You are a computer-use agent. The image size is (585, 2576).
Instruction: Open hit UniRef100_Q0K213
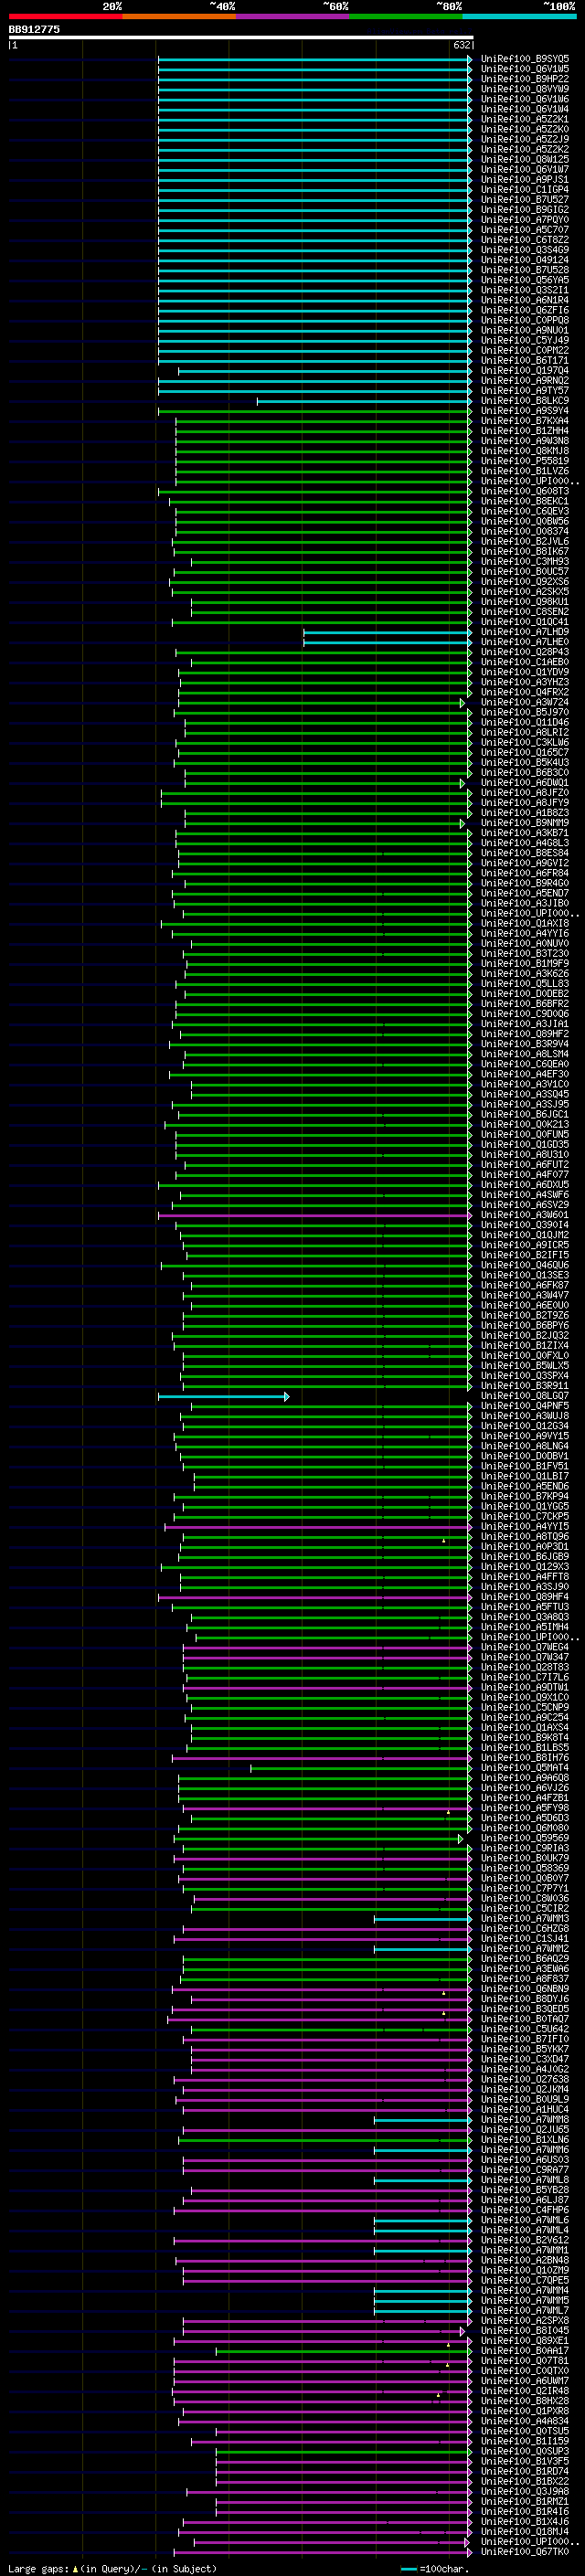[525, 1124]
